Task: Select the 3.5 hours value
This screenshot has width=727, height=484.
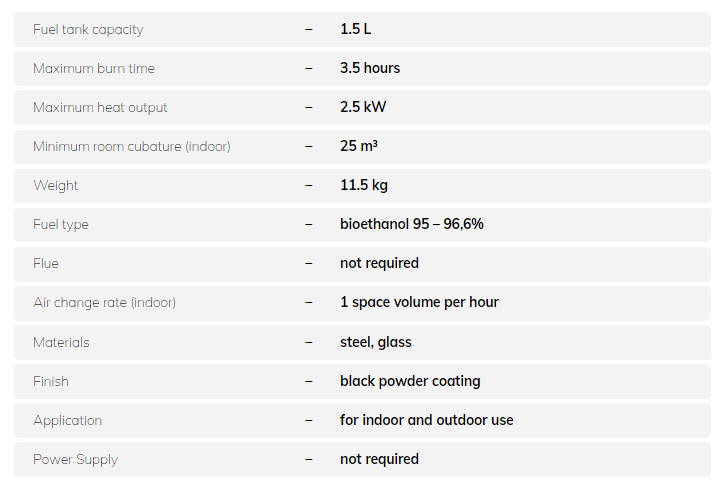Action: click(370, 68)
